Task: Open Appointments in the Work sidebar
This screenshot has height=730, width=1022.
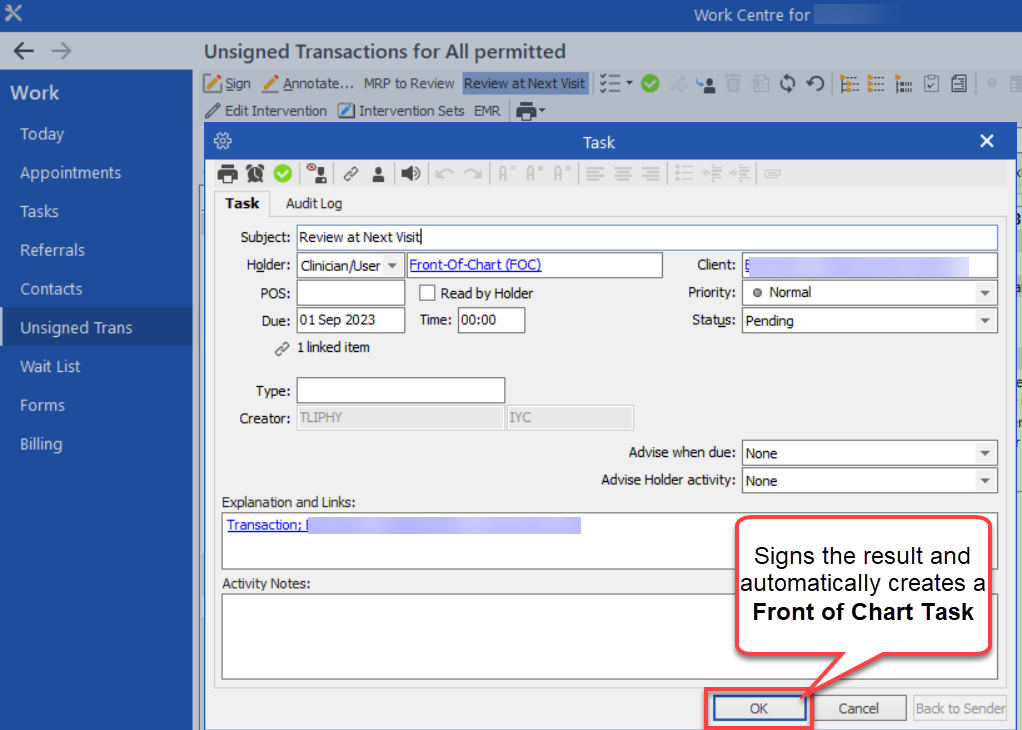Action: [x=70, y=173]
